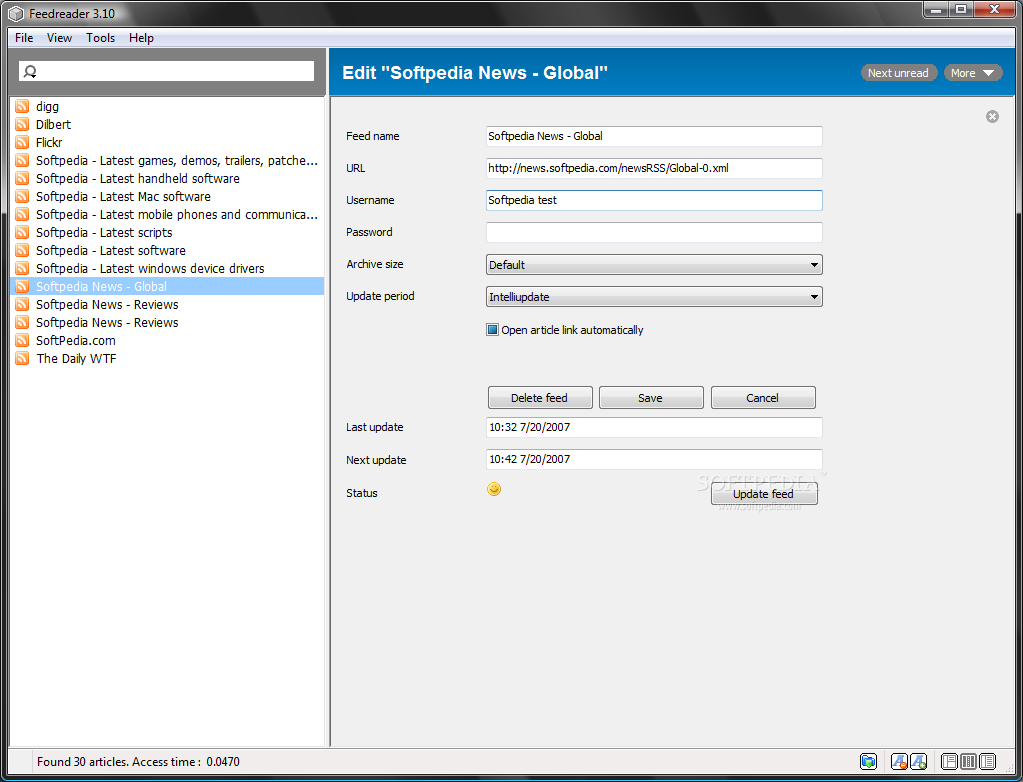The image size is (1023, 782).
Task: Click the RSS icon next to digg
Action: click(22, 106)
